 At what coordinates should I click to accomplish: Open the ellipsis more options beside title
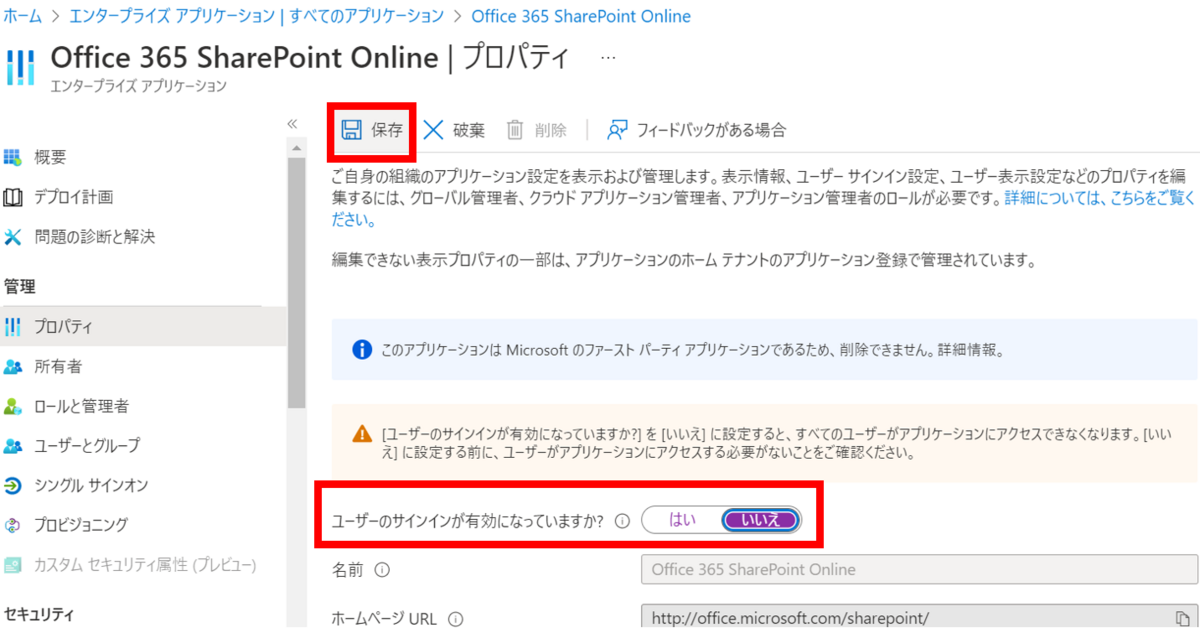608,59
